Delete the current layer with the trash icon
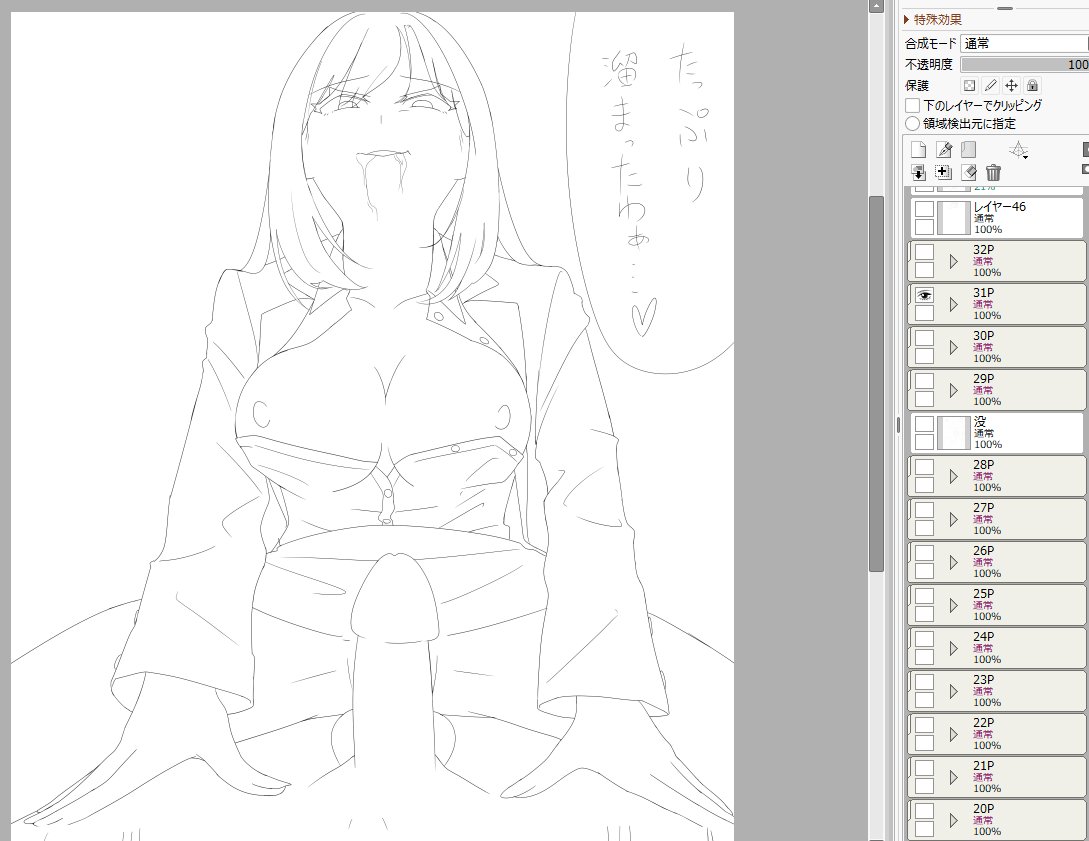This screenshot has height=841, width=1089. pos(993,172)
